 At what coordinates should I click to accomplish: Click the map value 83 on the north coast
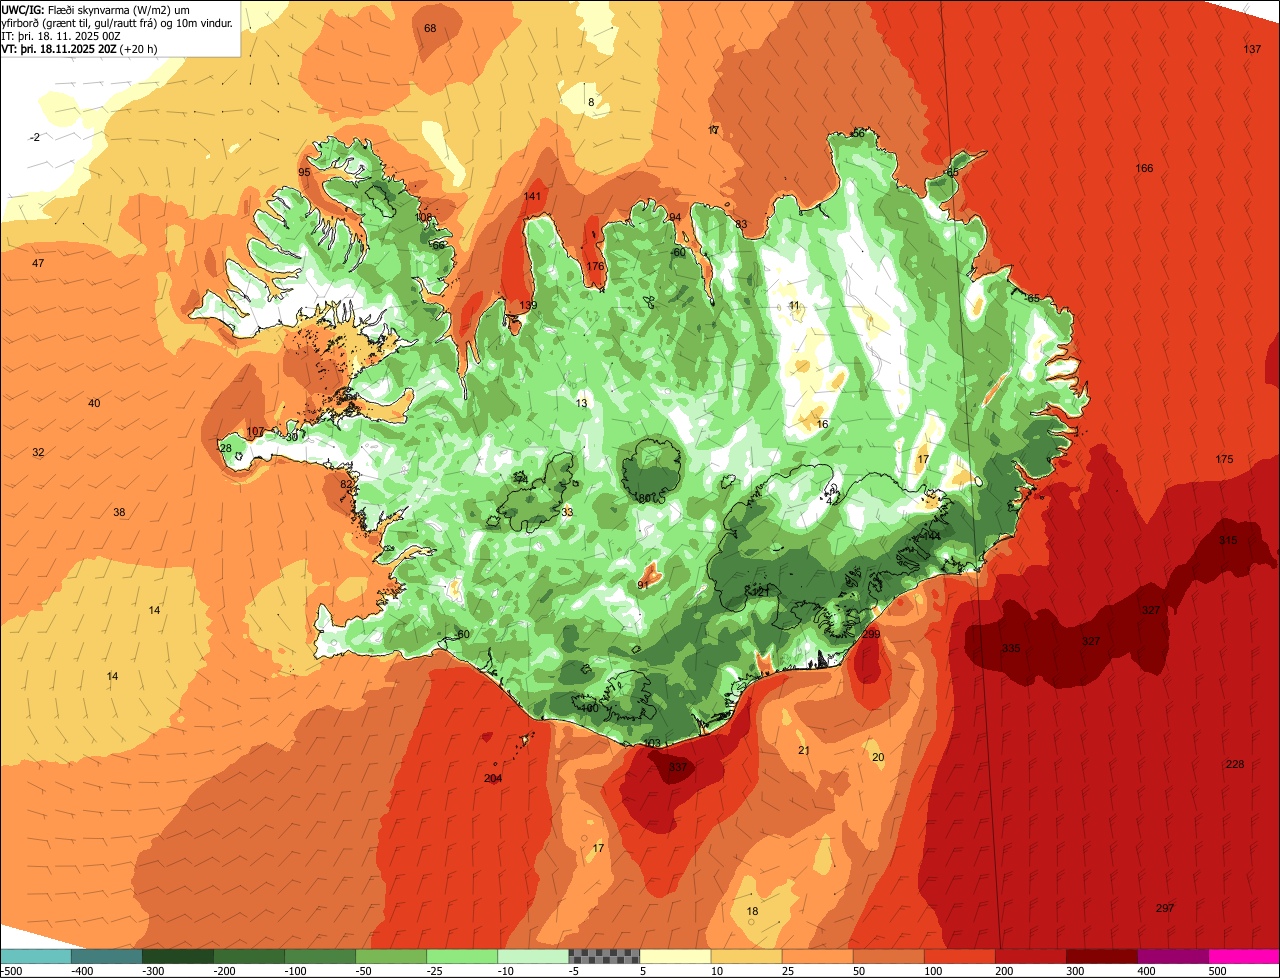[741, 224]
